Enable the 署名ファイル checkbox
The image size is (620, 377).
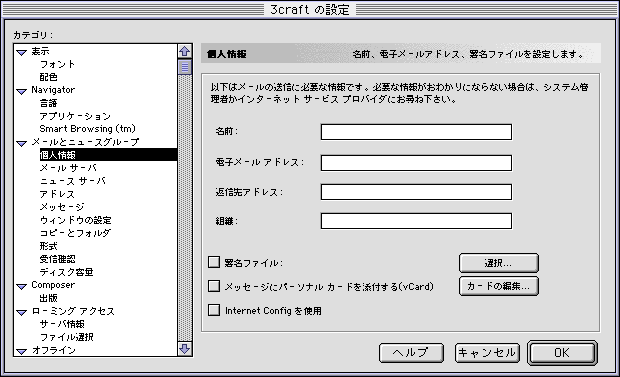click(x=214, y=262)
